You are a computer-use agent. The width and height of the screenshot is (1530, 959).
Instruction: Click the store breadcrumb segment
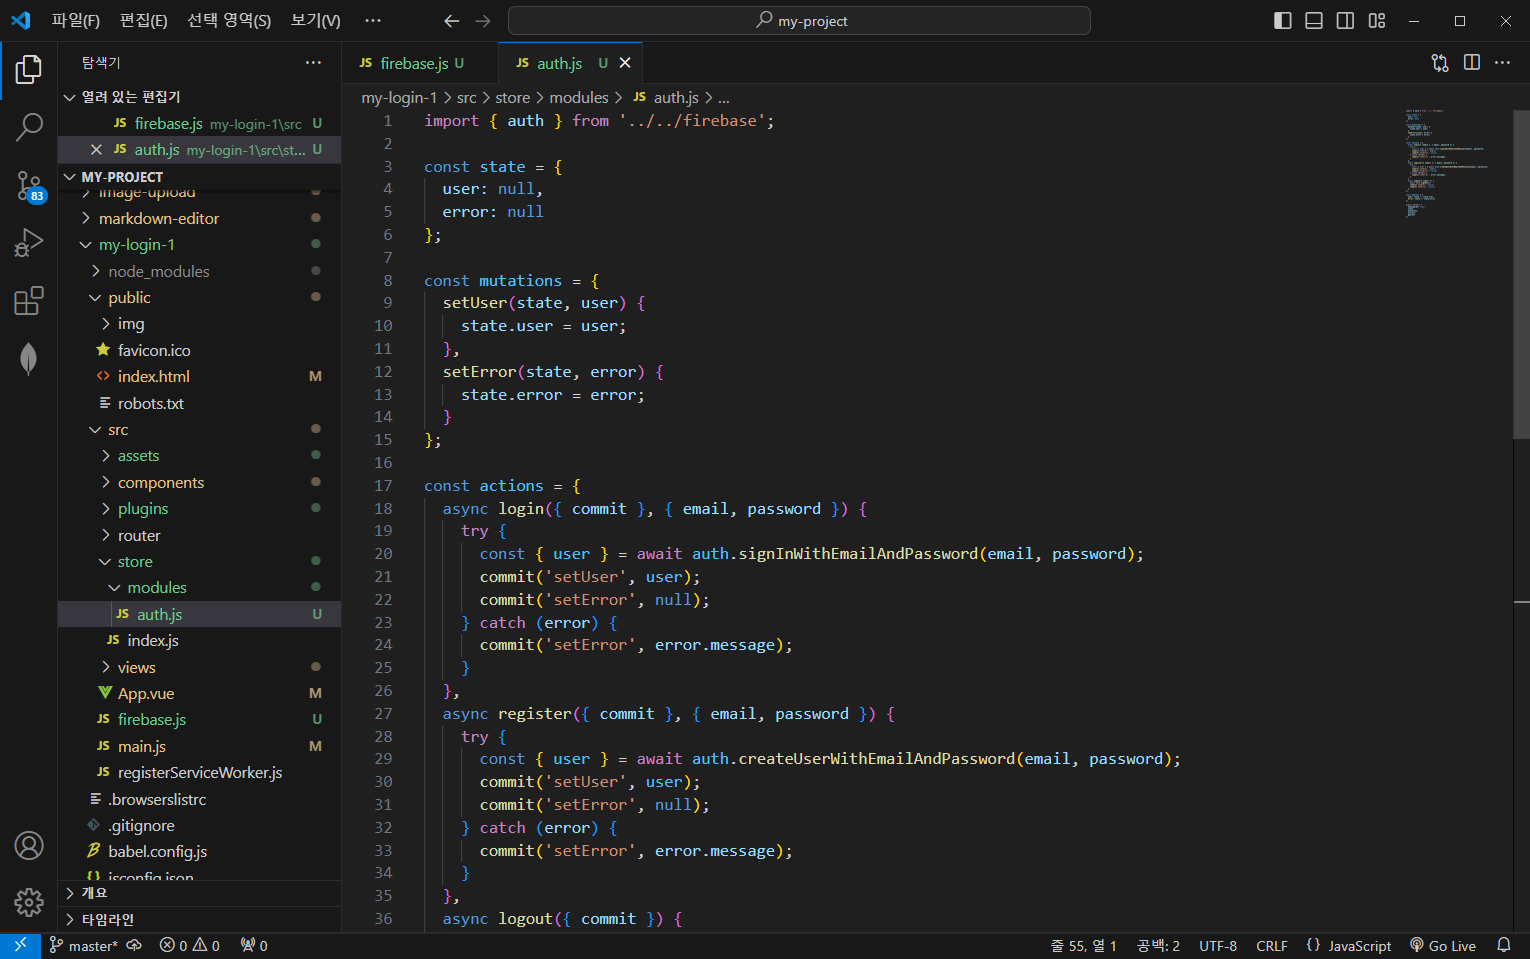click(512, 97)
